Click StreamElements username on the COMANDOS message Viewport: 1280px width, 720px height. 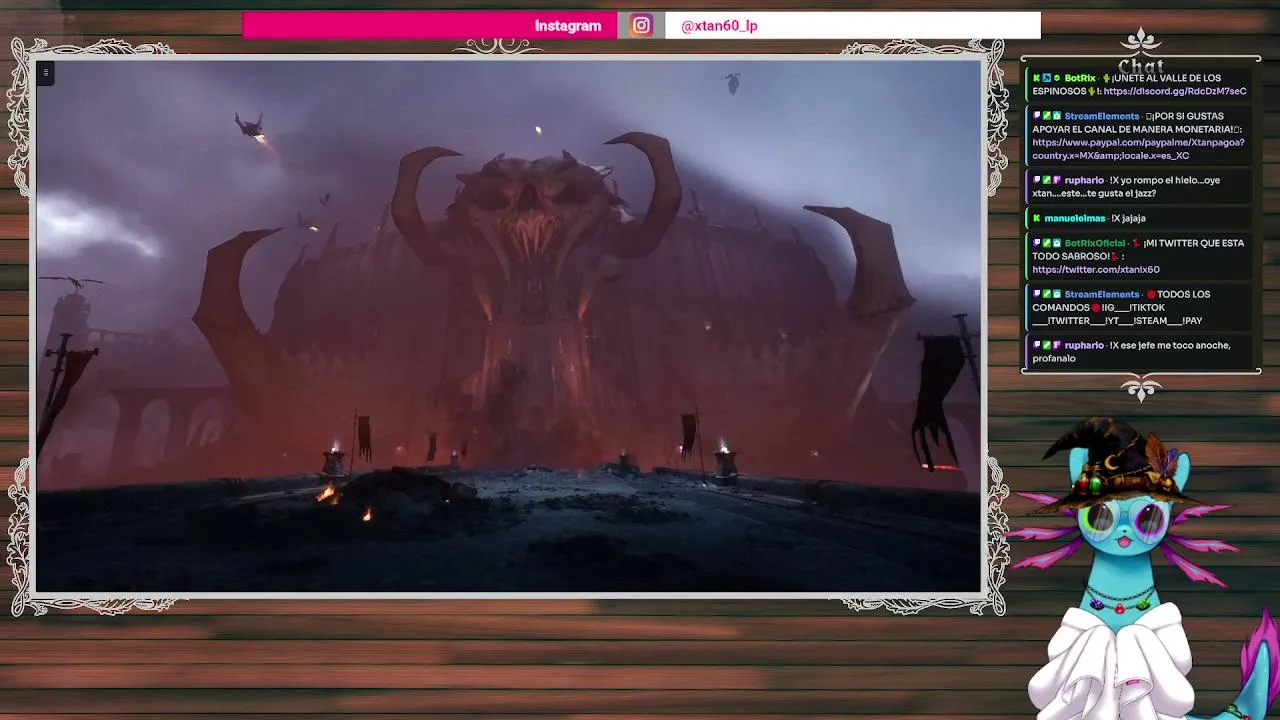click(1101, 295)
